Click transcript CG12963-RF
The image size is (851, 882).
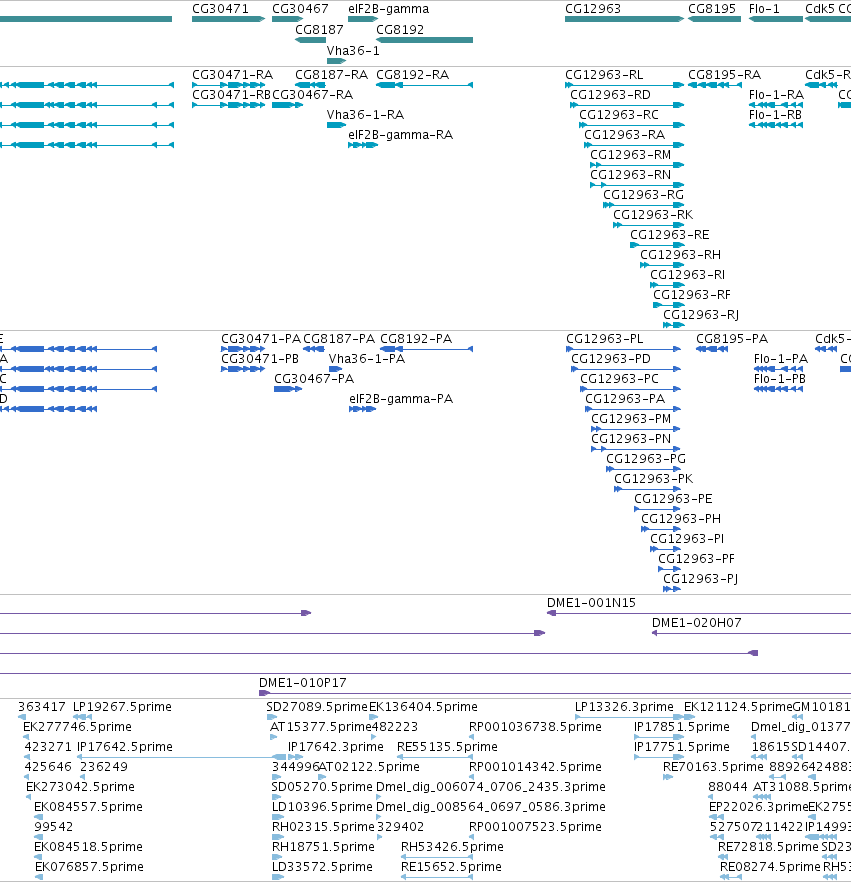pos(692,295)
